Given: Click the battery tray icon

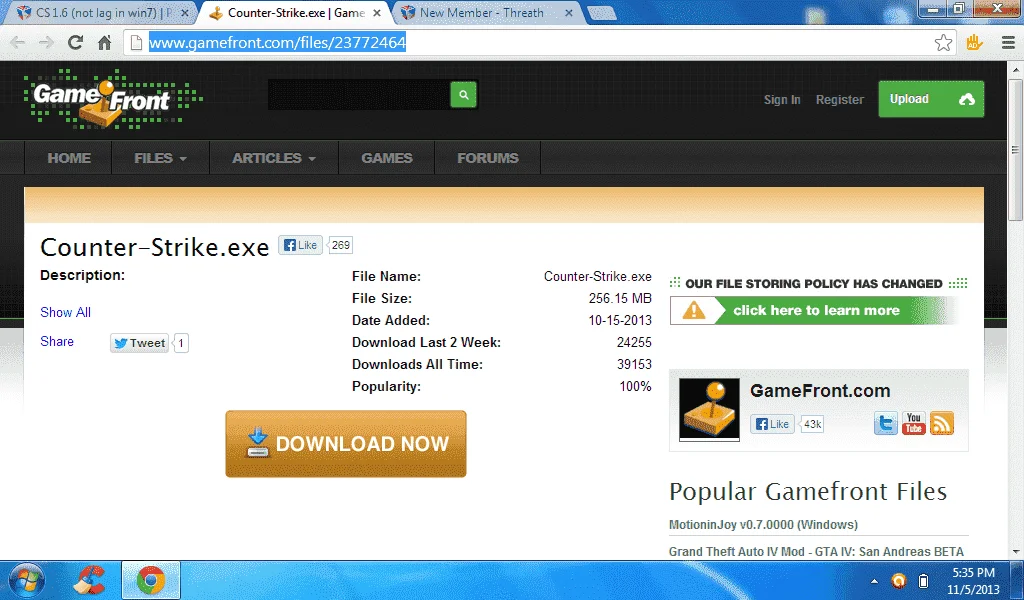Looking at the screenshot, I should click(x=923, y=580).
